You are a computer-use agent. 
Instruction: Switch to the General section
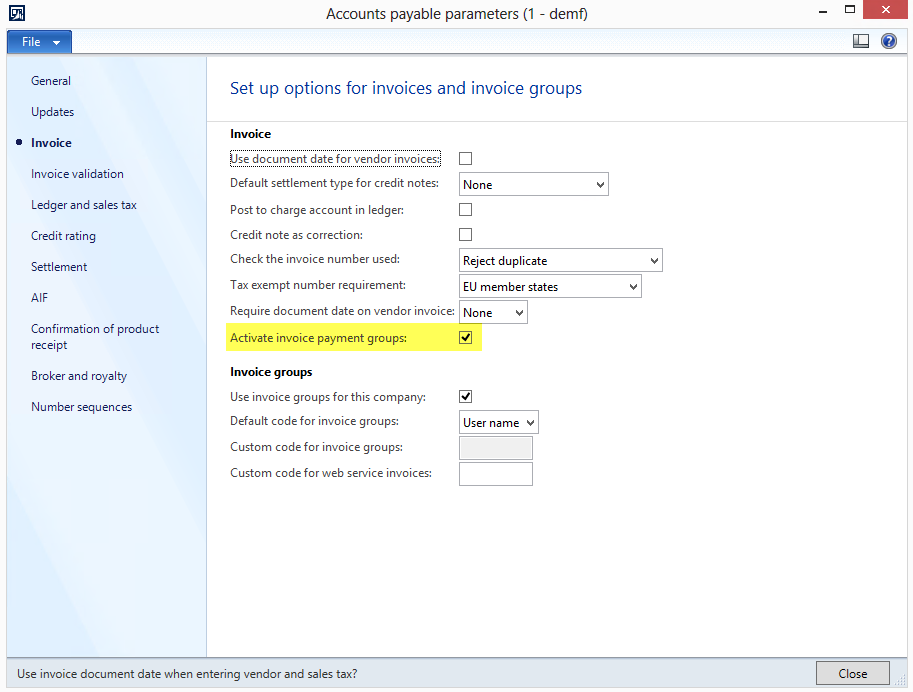pos(51,81)
